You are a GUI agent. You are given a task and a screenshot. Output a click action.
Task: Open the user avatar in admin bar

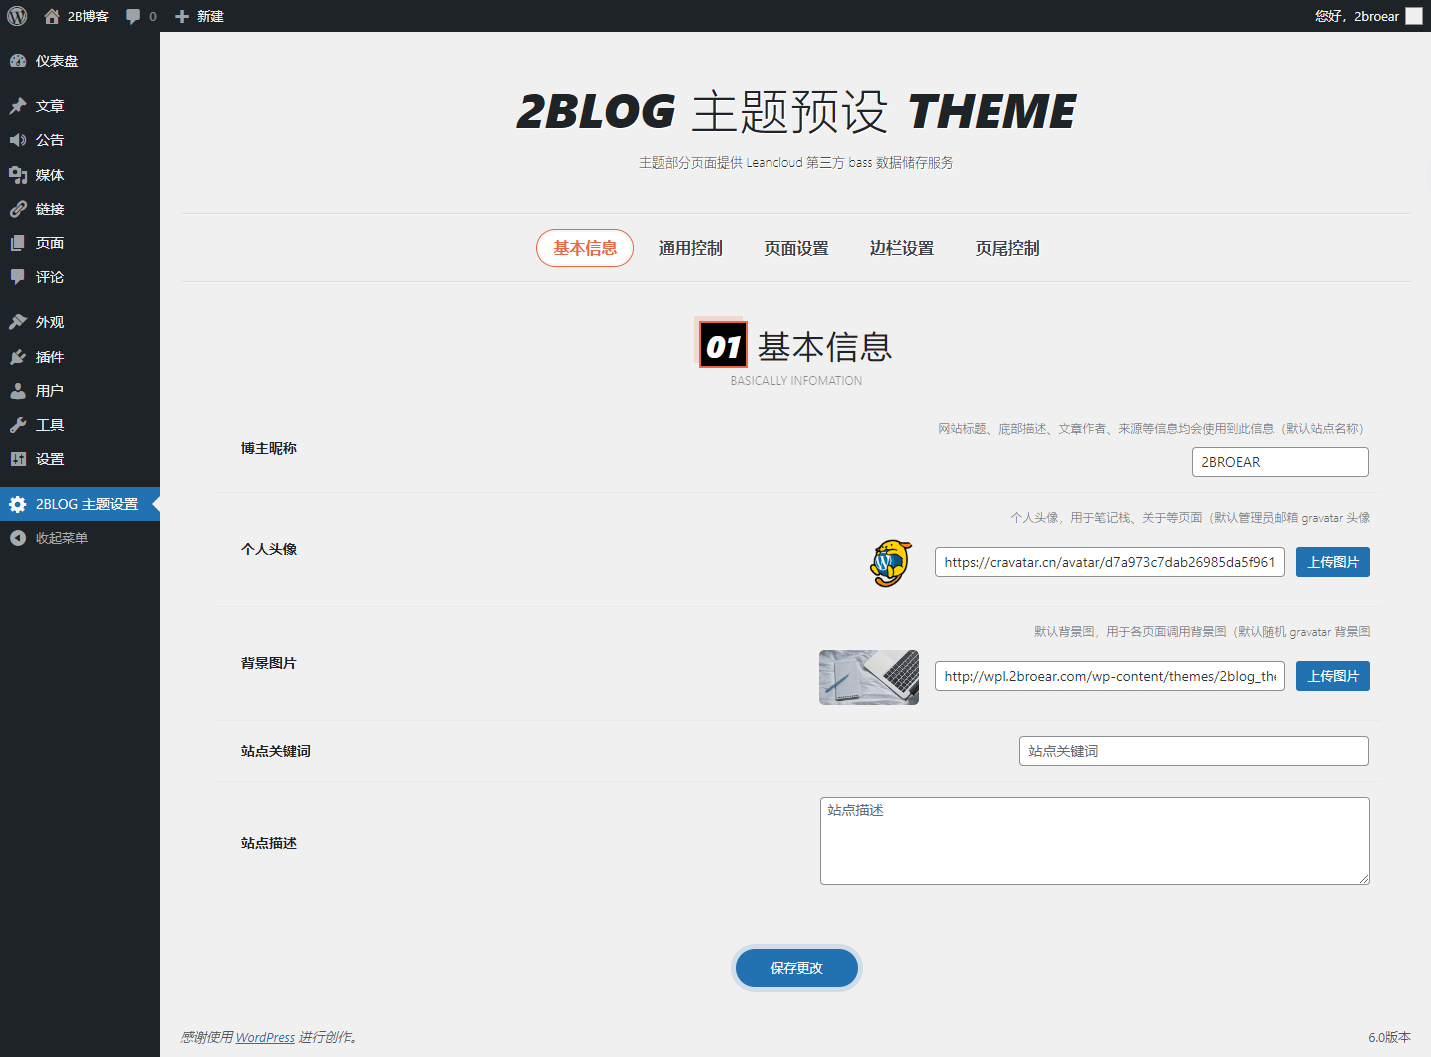(1414, 16)
